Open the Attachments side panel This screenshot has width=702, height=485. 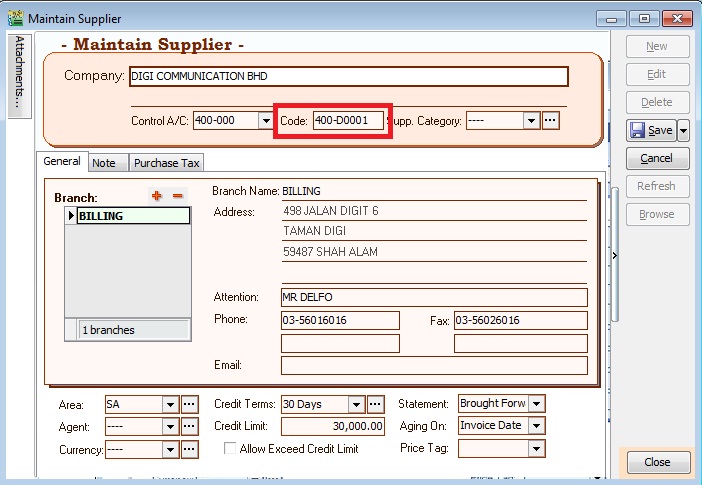(x=19, y=76)
